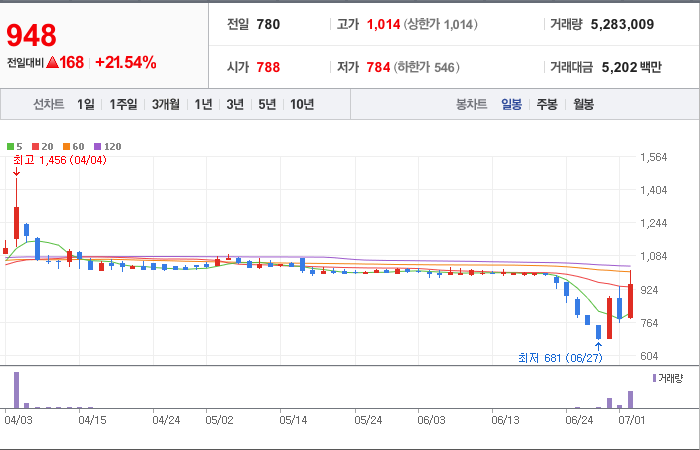Click the 거래량 value 5,283,009
Image resolution: width=700 pixels, height=450 pixels.
coord(622,24)
